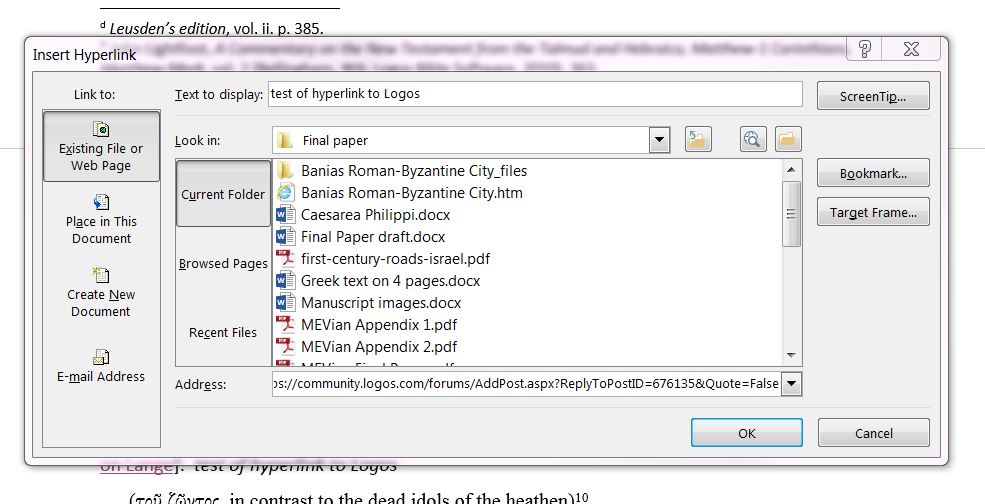Click the Word icon beside Caesarea Philippi.docx
The width and height of the screenshot is (985, 504).
285,214
